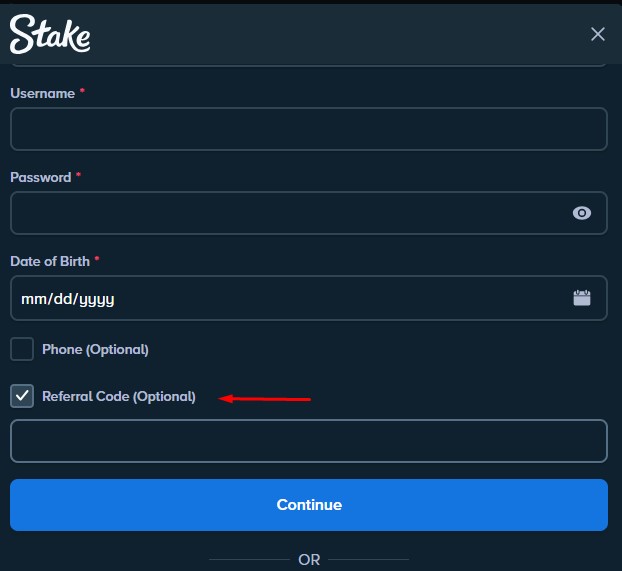Open the calendar date picker icon

coord(582,298)
